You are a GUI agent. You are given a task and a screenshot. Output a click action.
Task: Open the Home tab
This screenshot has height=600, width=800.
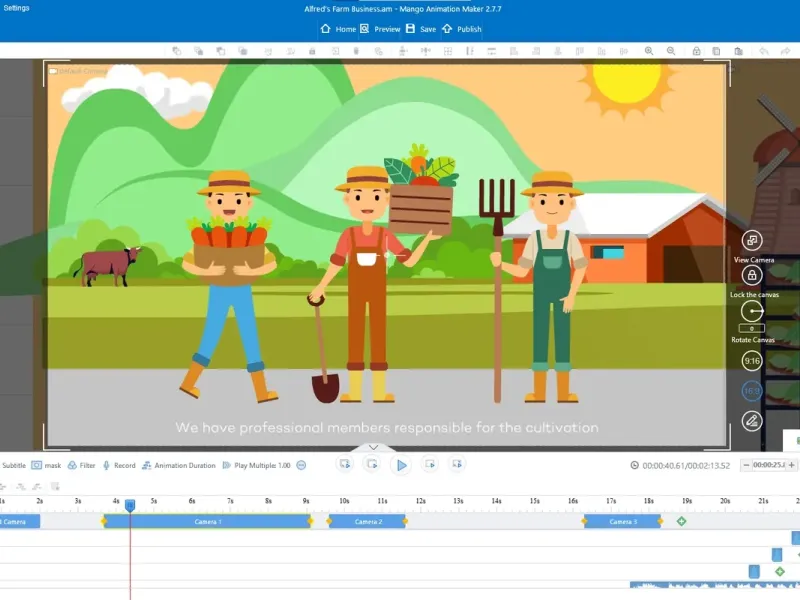(x=338, y=29)
